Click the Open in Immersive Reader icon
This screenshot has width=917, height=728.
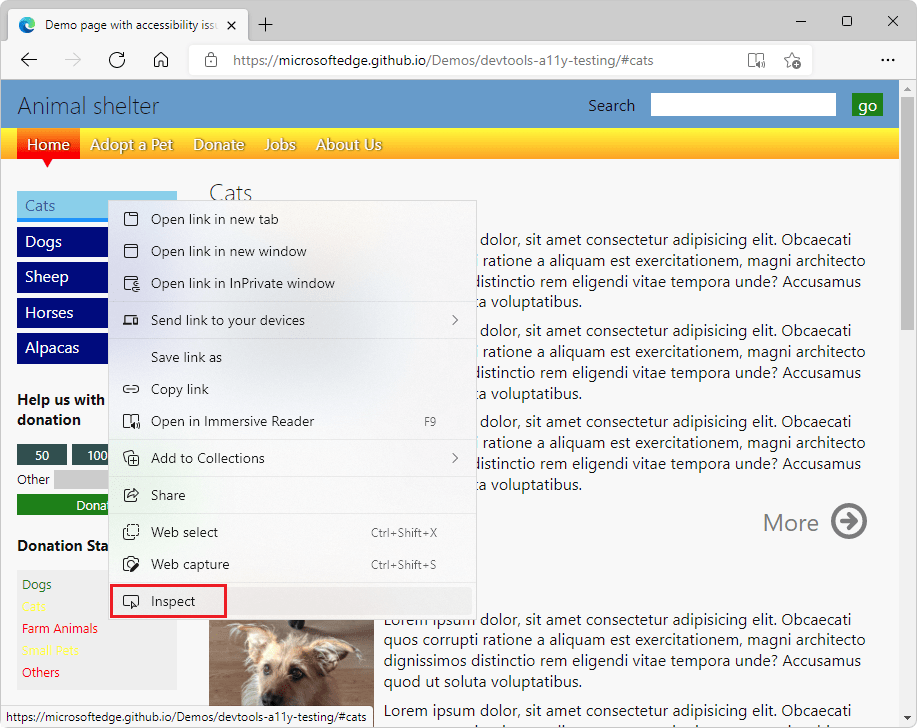(131, 421)
